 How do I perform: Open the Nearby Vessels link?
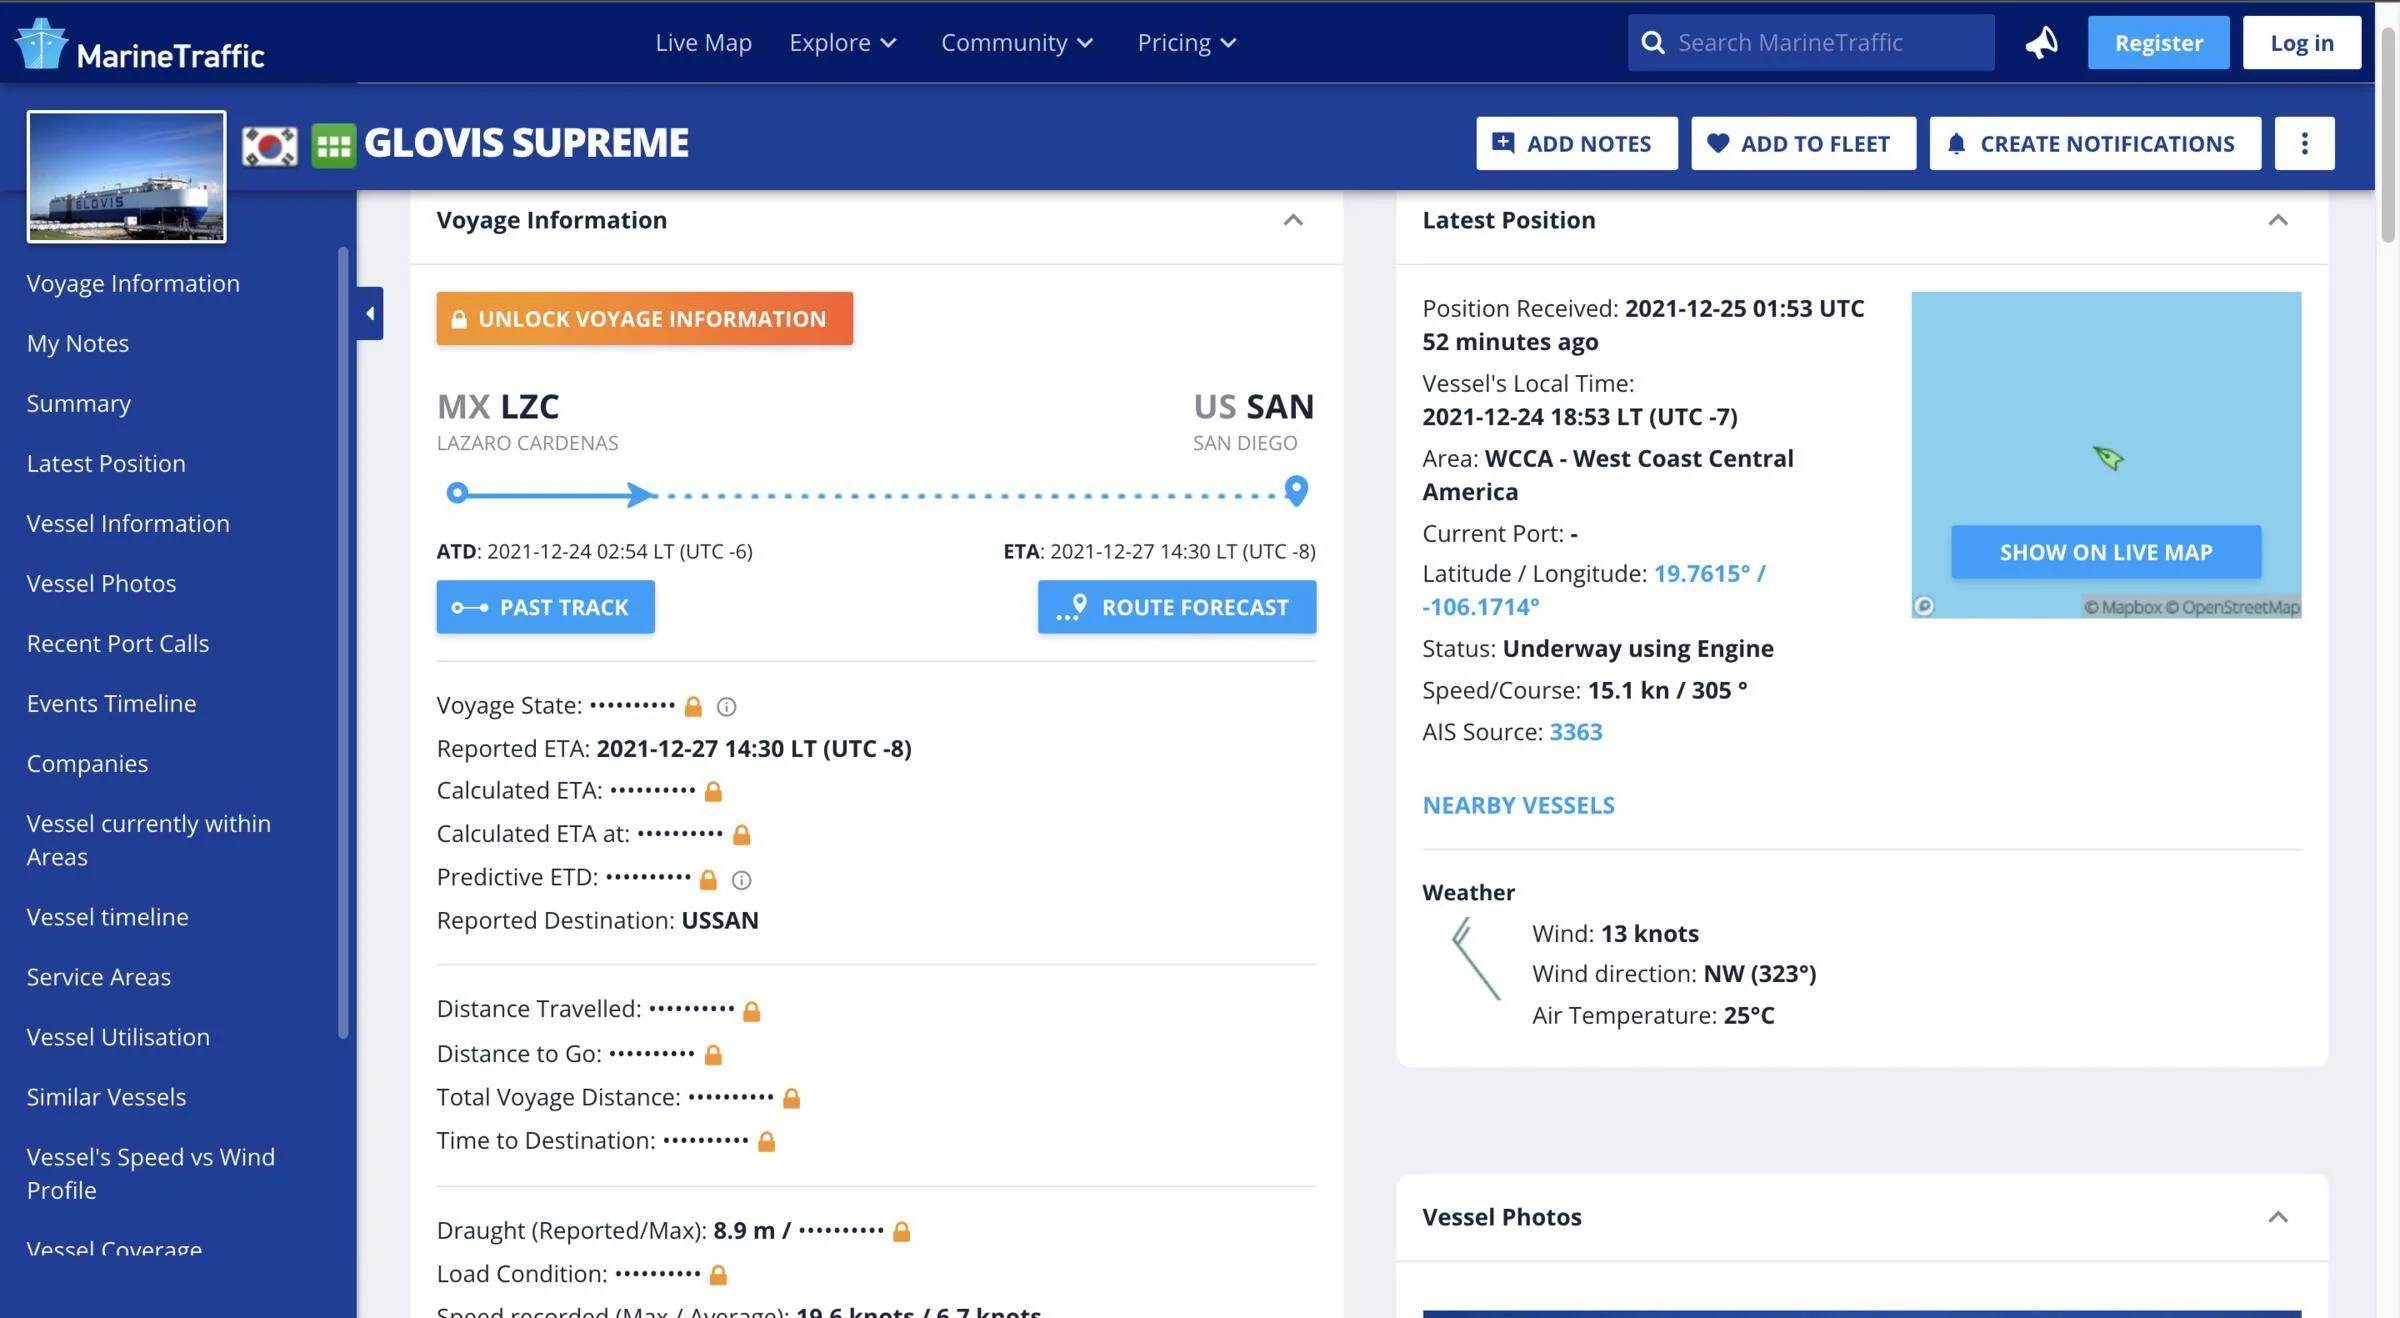click(x=1518, y=805)
